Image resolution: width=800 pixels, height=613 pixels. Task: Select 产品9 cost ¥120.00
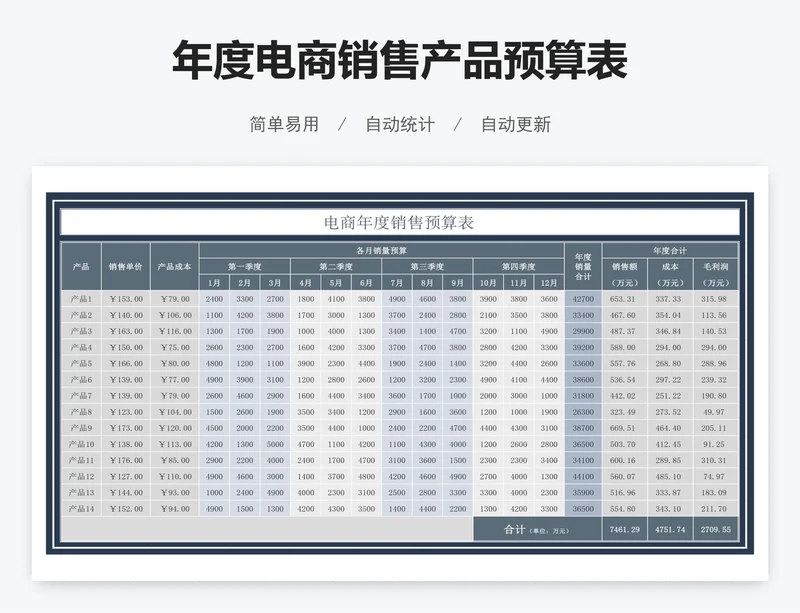pos(174,428)
